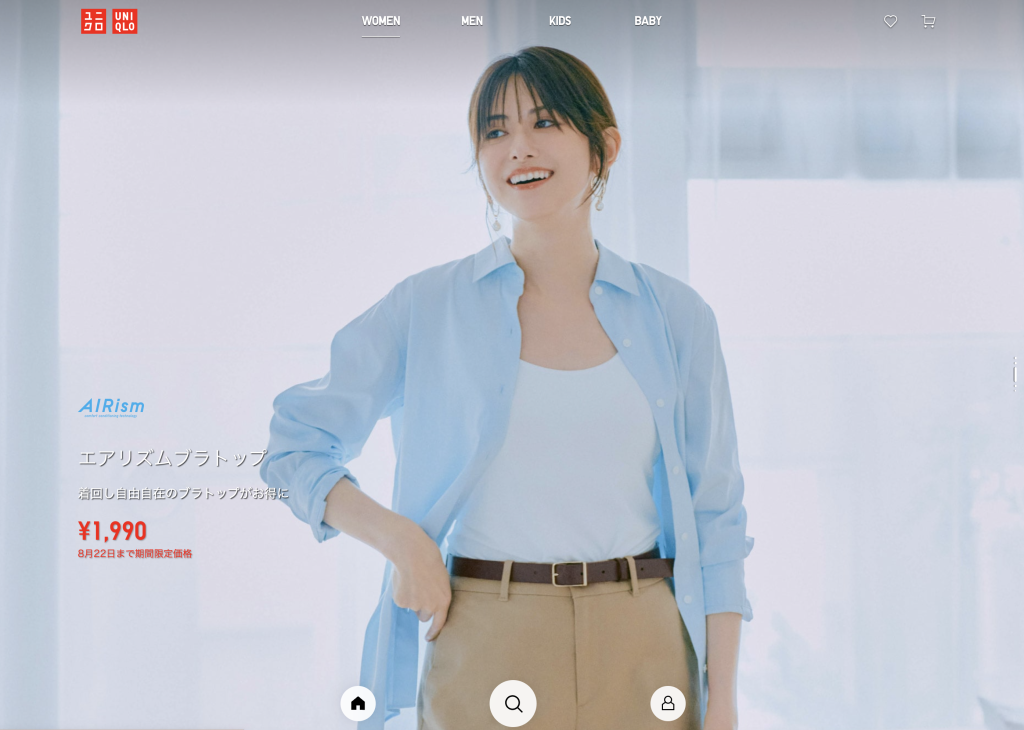Click the 8月22日 limited-price notice
Screen dimensions: 1024x730
(135, 553)
